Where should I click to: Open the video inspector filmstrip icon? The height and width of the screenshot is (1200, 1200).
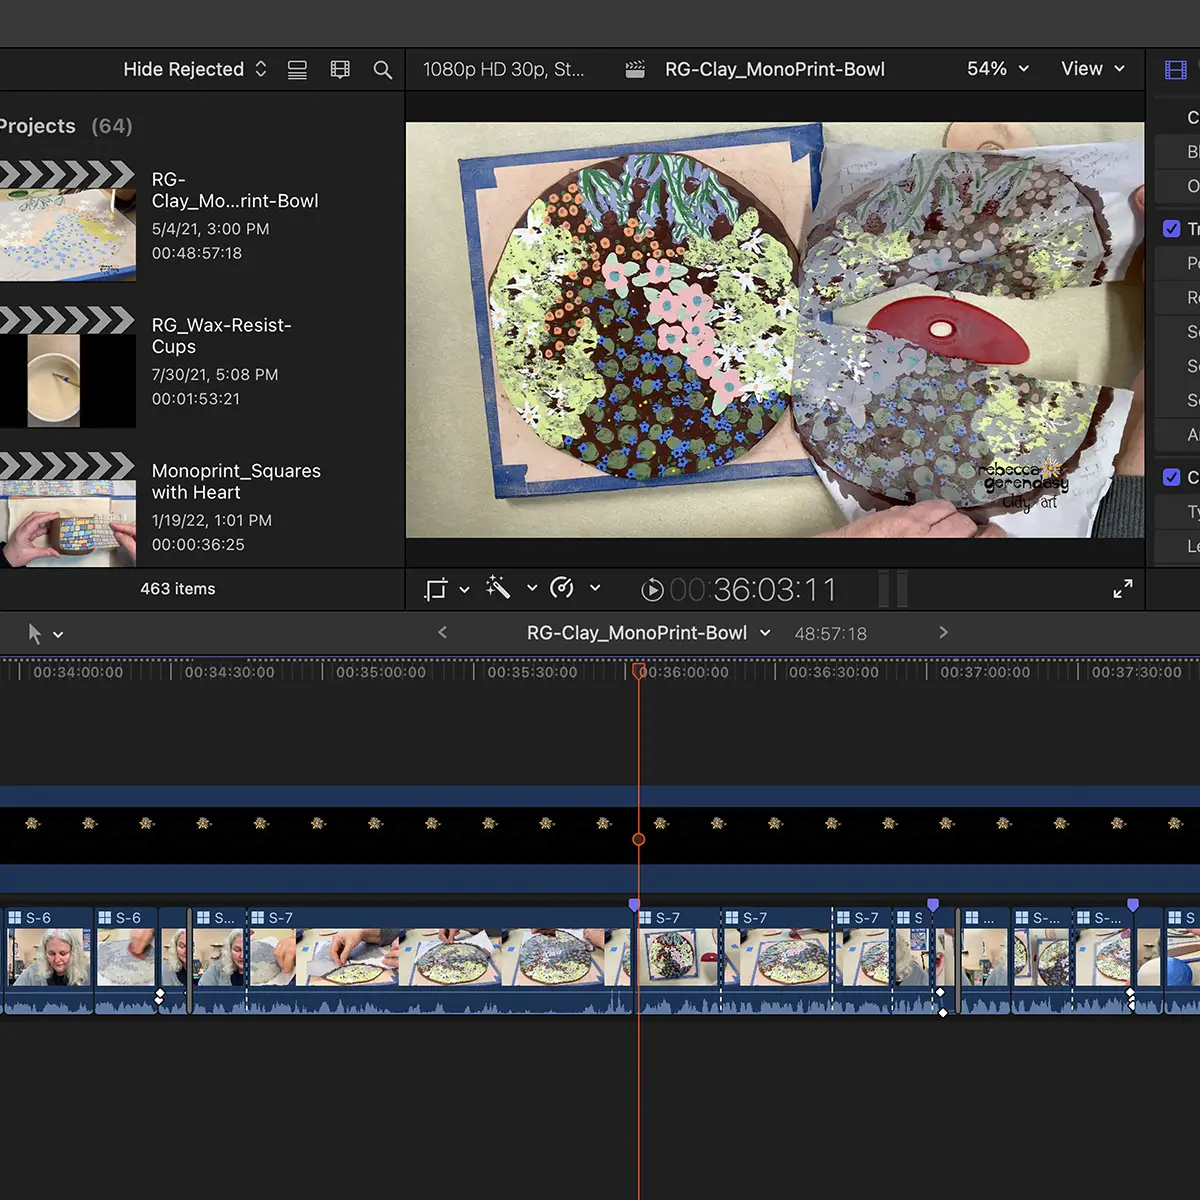(1176, 70)
